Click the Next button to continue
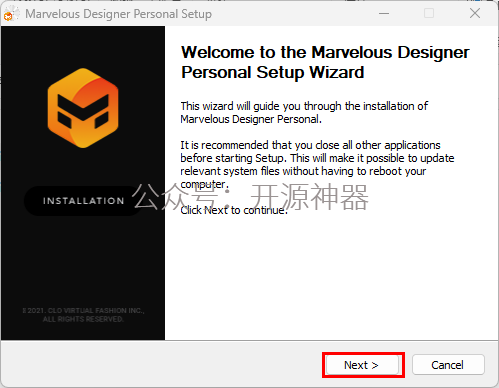The image size is (499, 388). [363, 365]
